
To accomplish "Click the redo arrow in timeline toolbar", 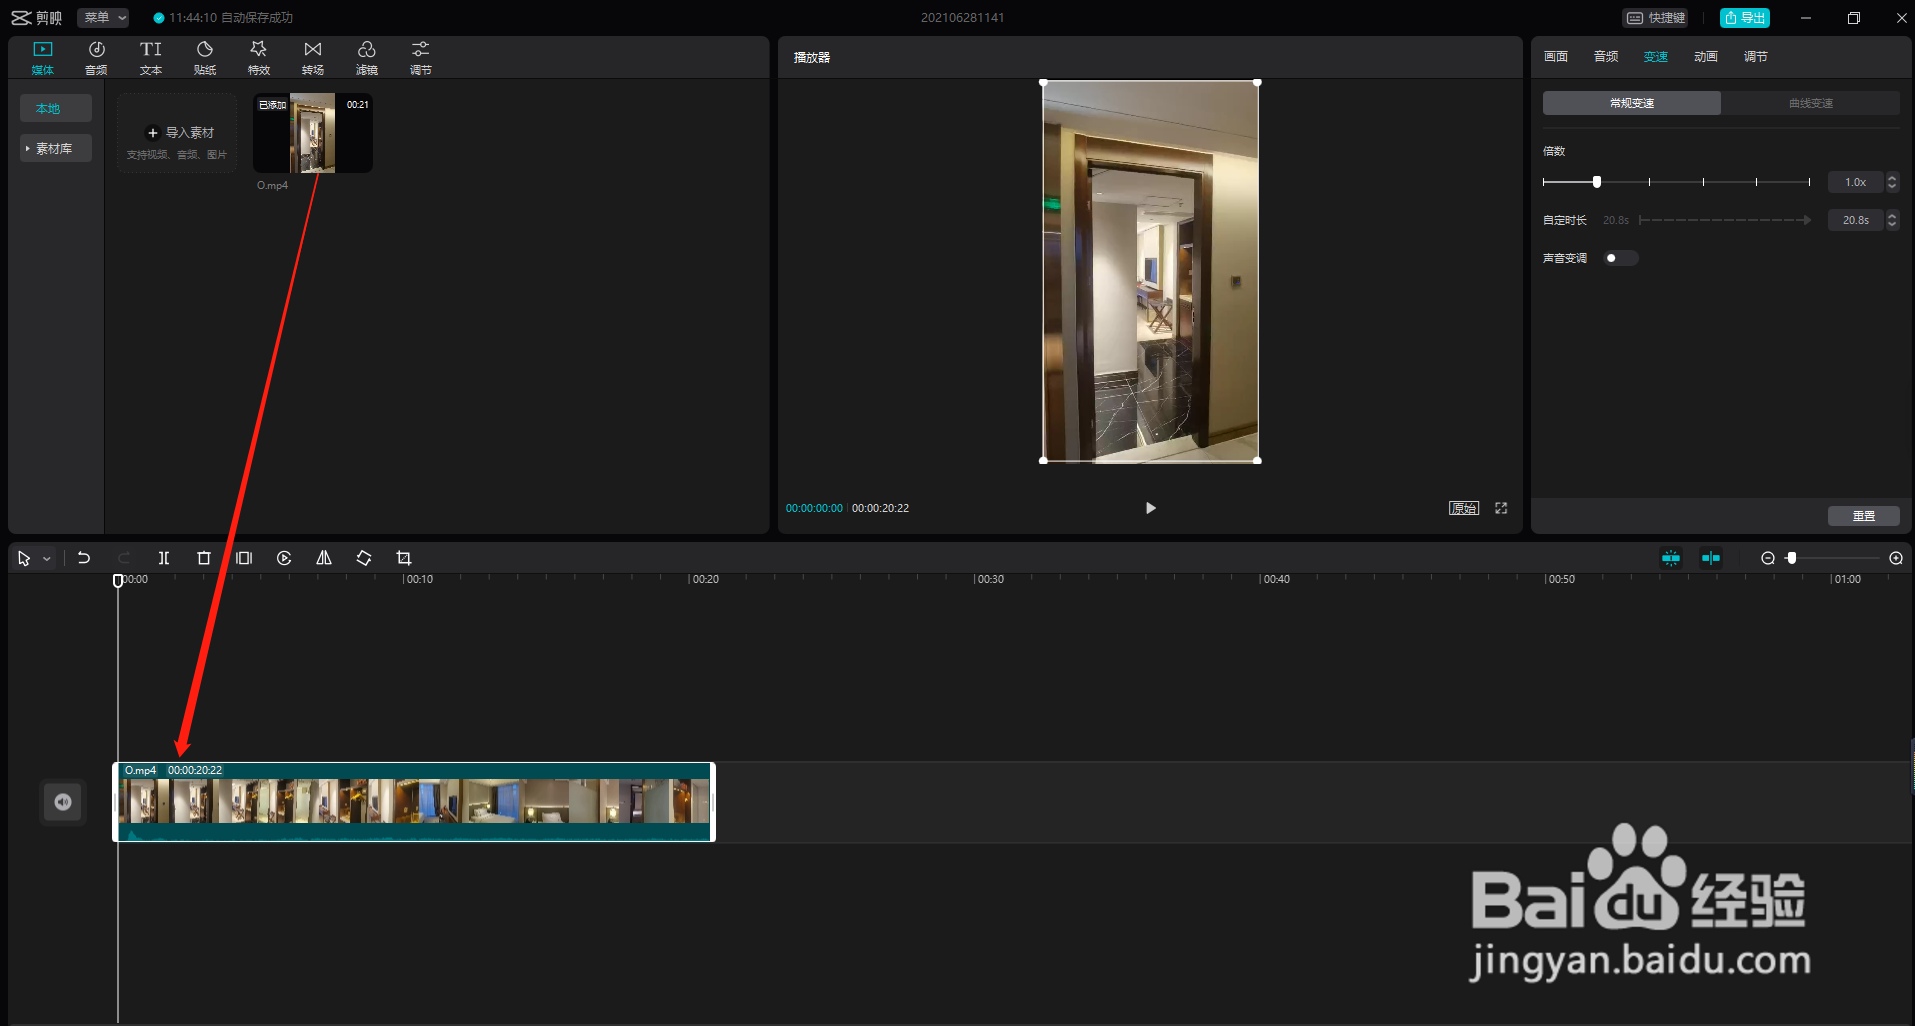I will point(124,558).
